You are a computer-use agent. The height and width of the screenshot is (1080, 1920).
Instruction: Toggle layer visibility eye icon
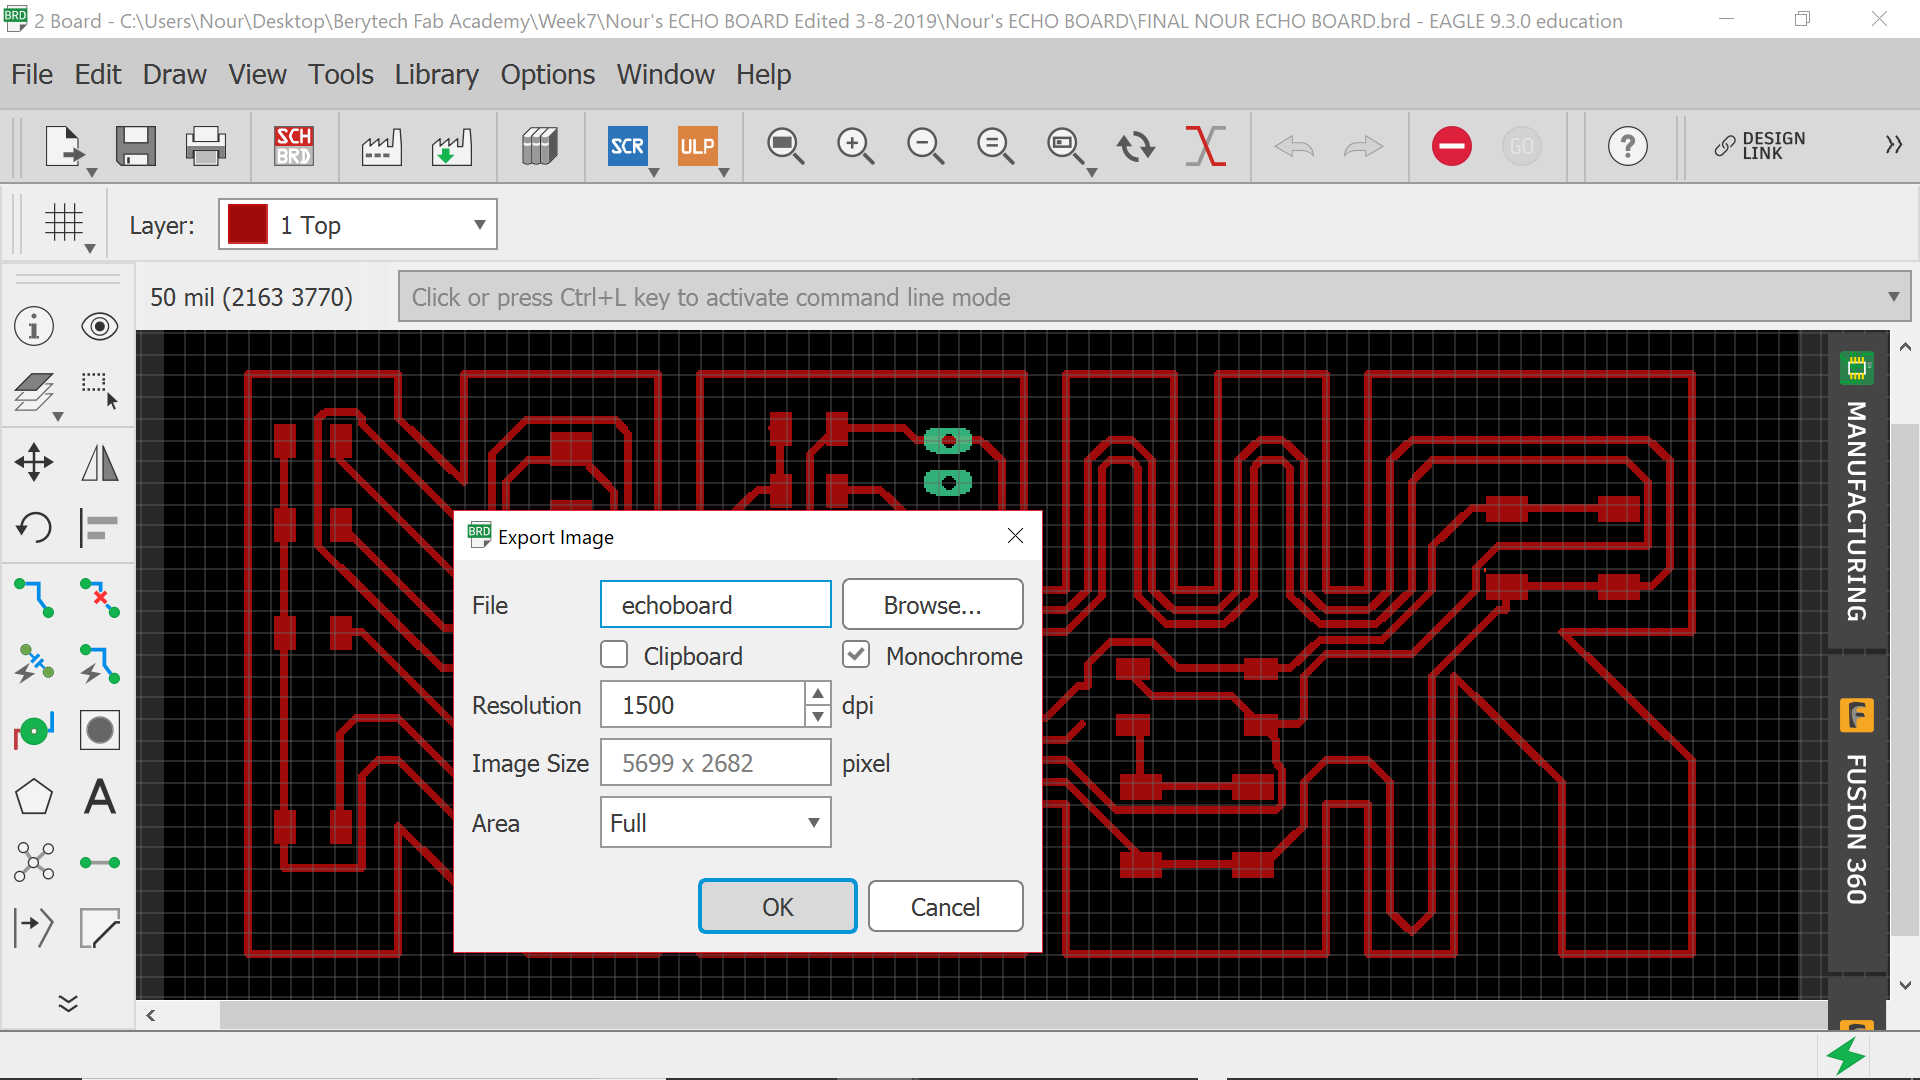(x=99, y=326)
